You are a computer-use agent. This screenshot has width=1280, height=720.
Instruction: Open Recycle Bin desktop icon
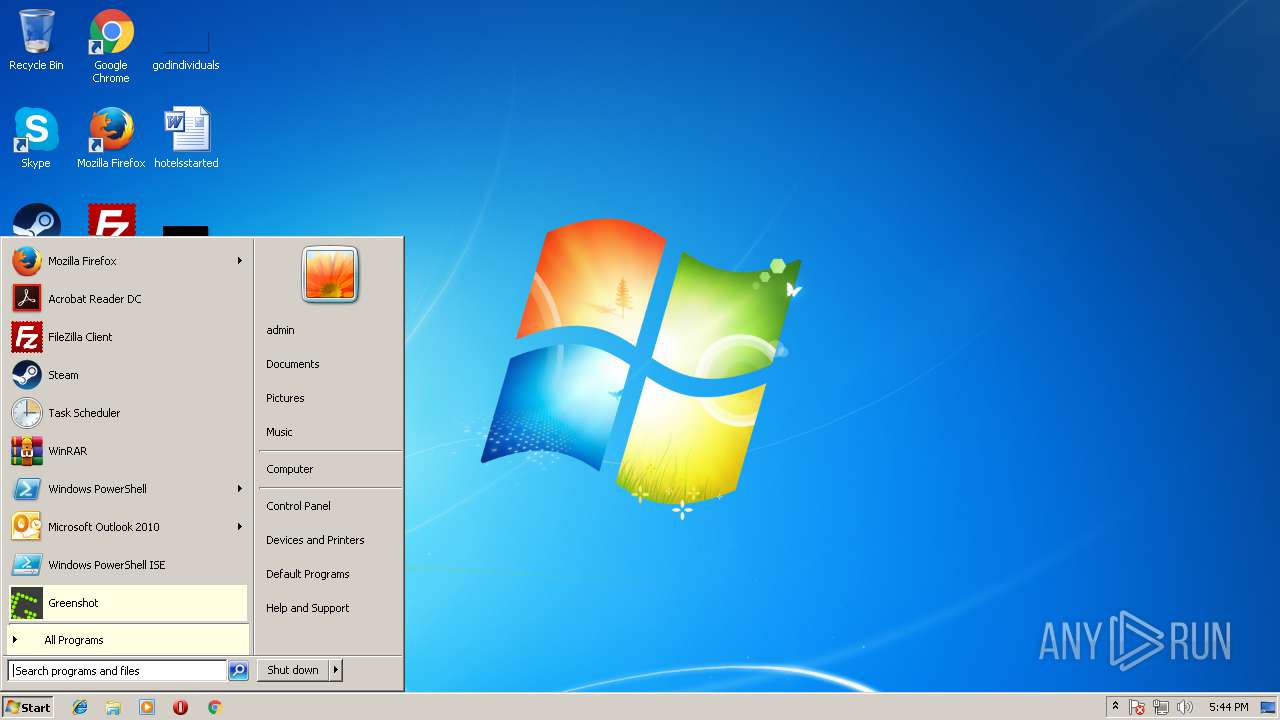click(36, 41)
